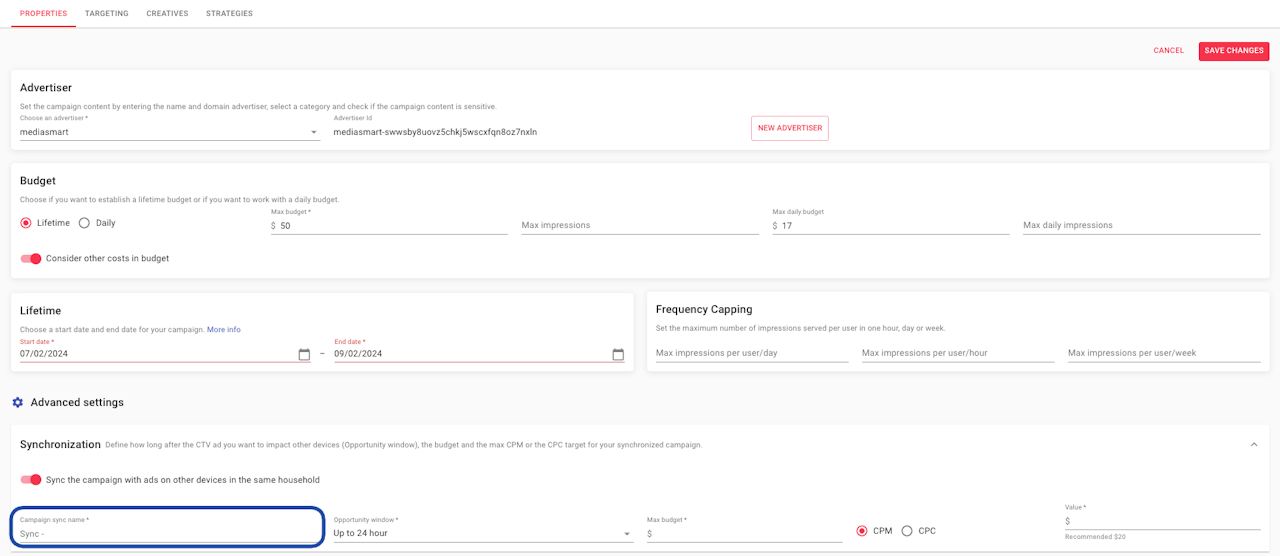Collapse the Synchronization section chevron

coord(1254,444)
